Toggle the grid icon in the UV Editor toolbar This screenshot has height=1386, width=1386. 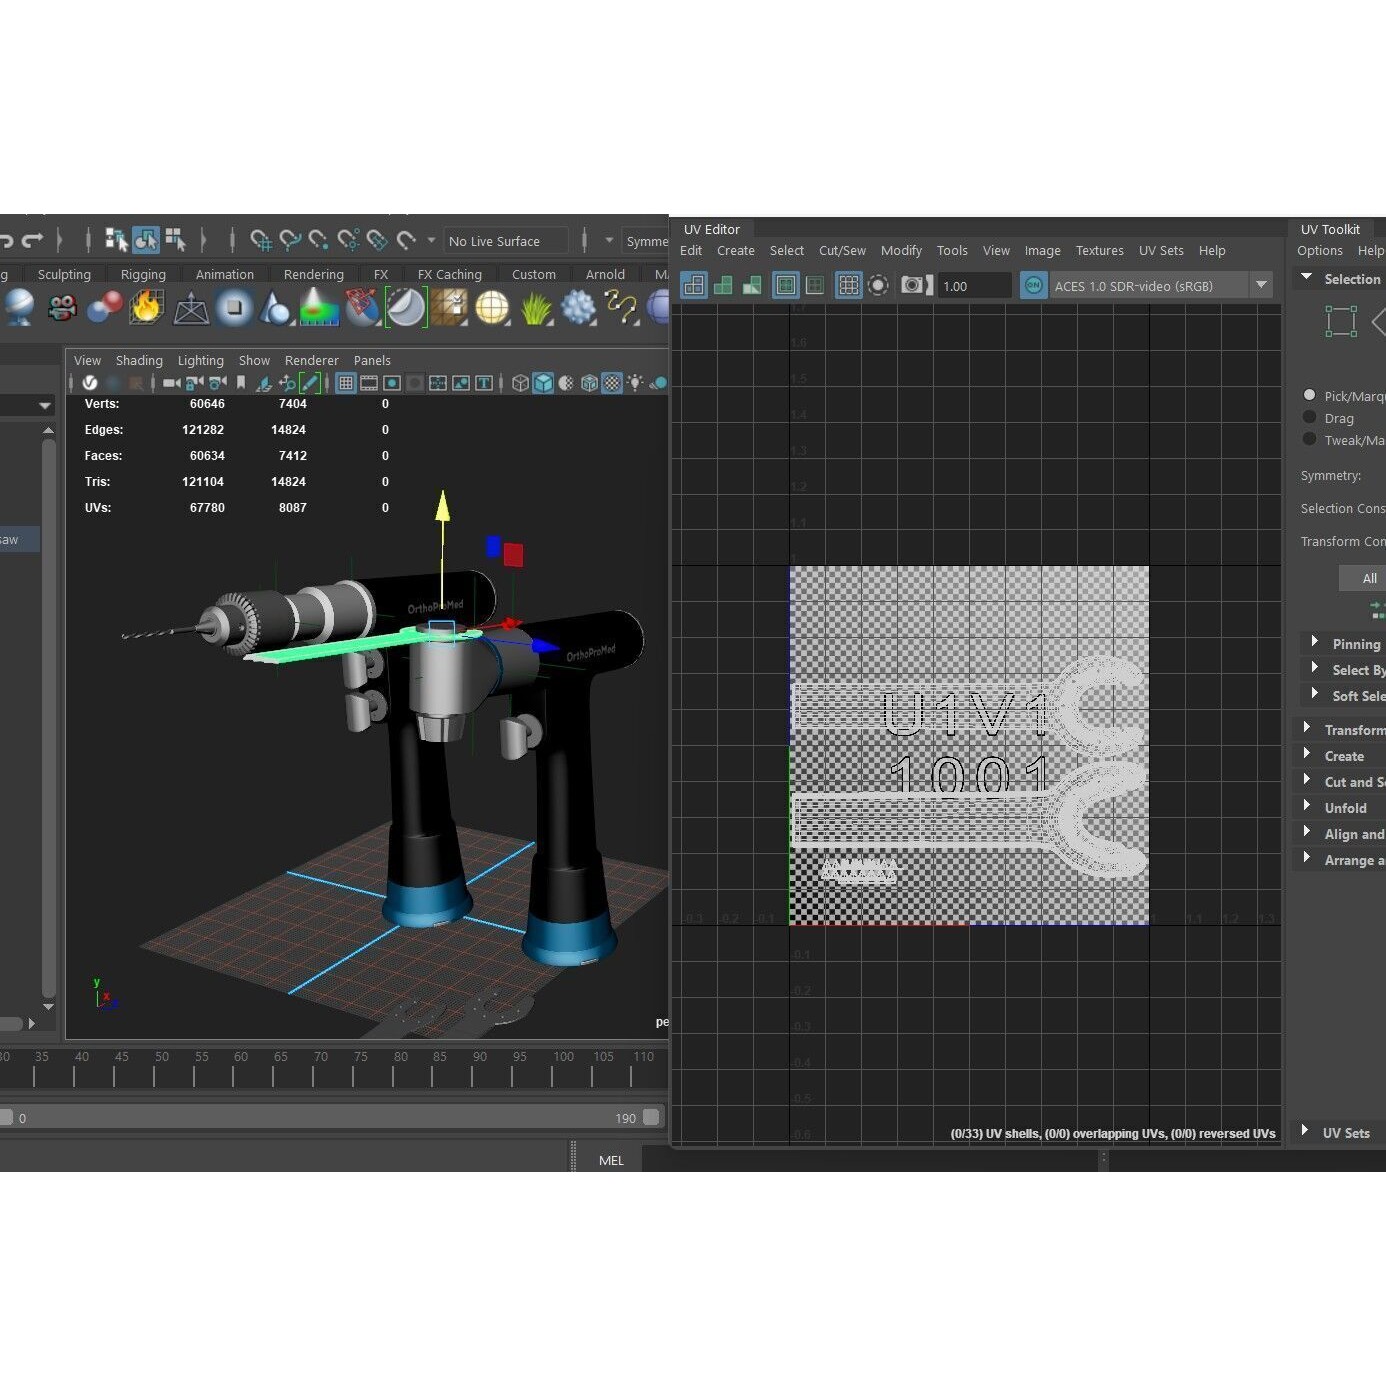coord(848,285)
